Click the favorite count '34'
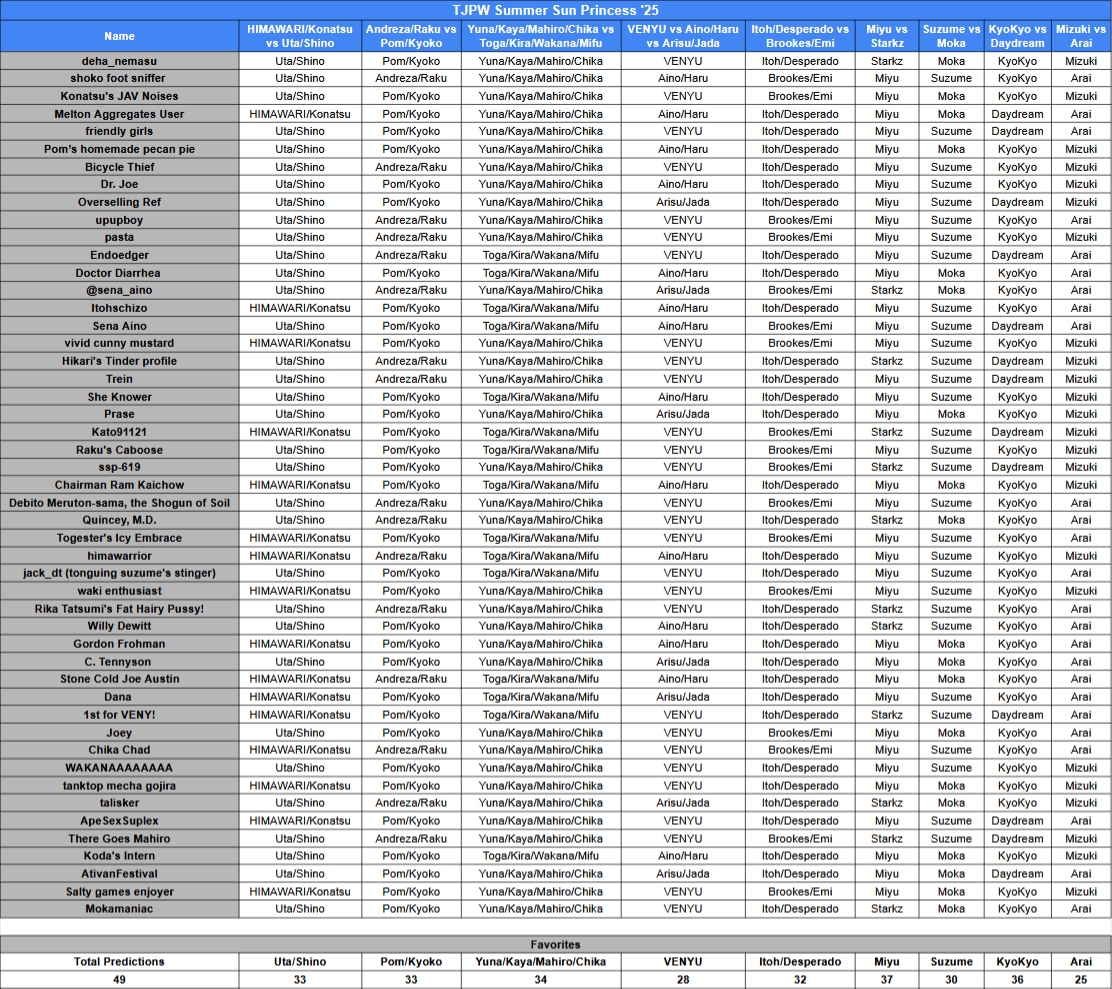 (x=540, y=979)
